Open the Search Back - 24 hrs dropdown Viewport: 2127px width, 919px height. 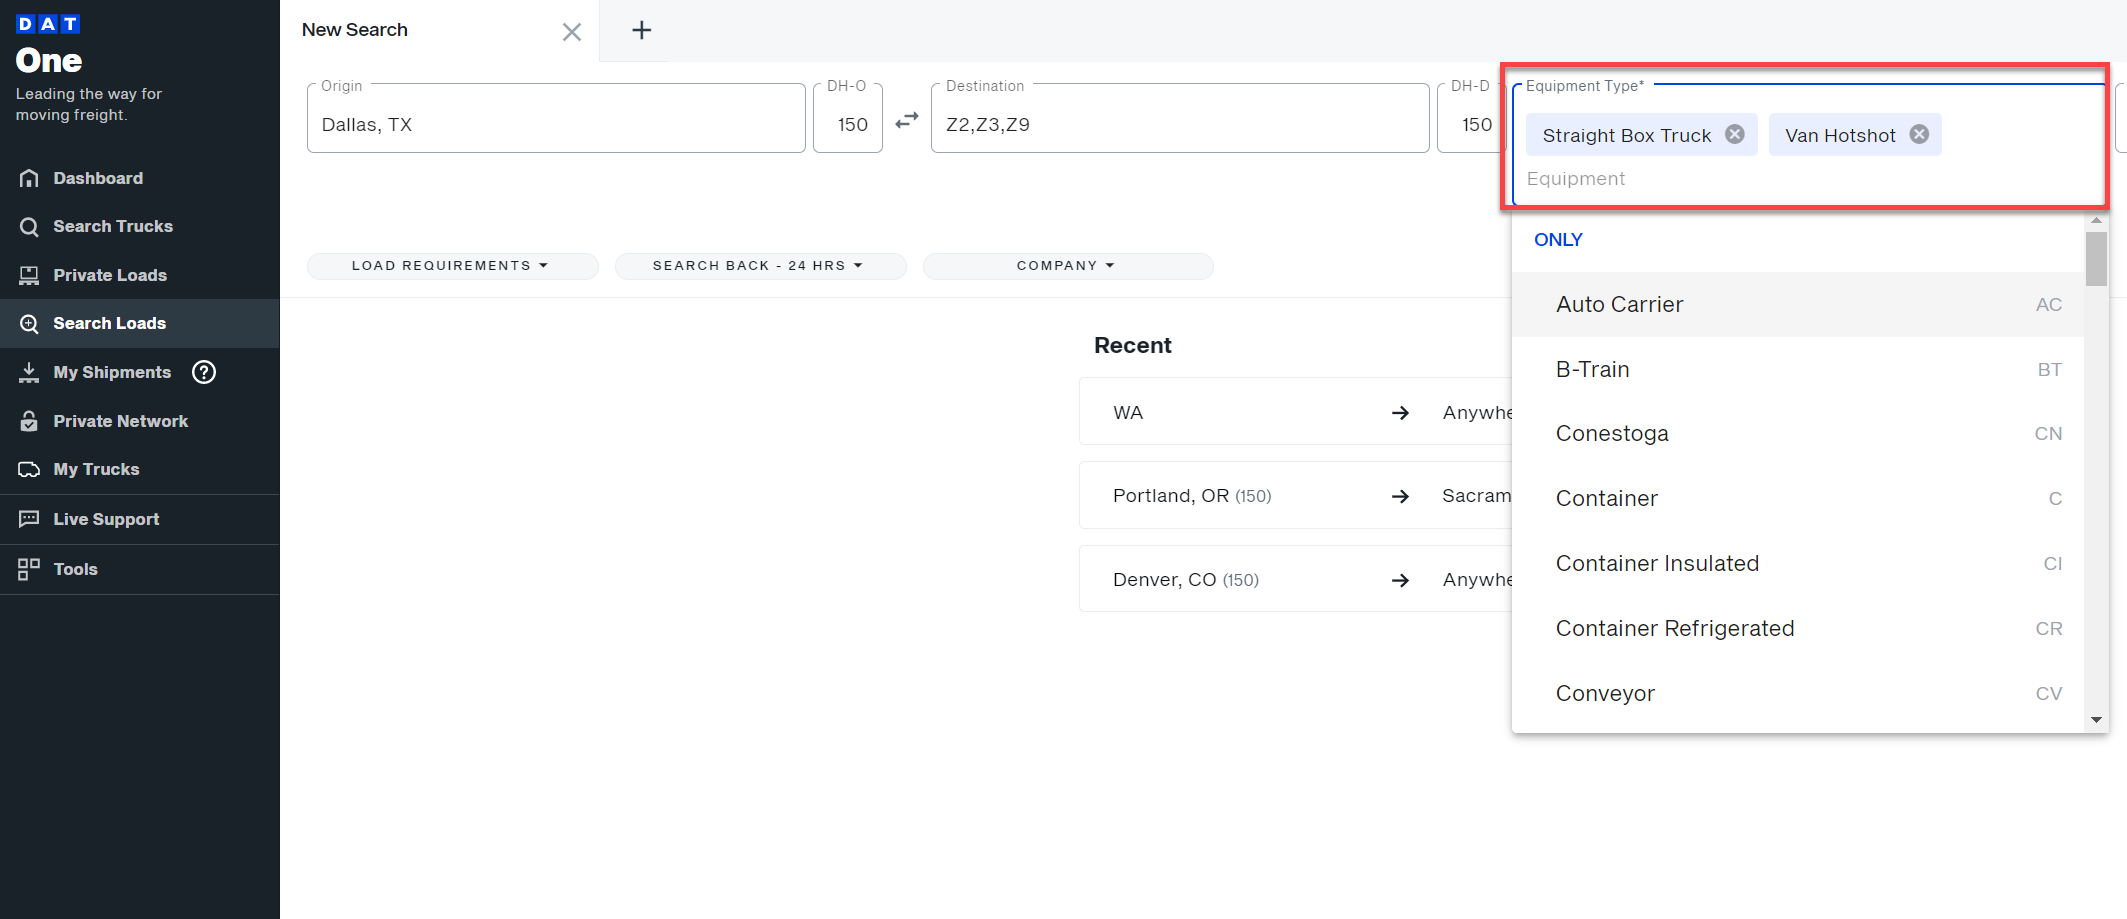(760, 265)
